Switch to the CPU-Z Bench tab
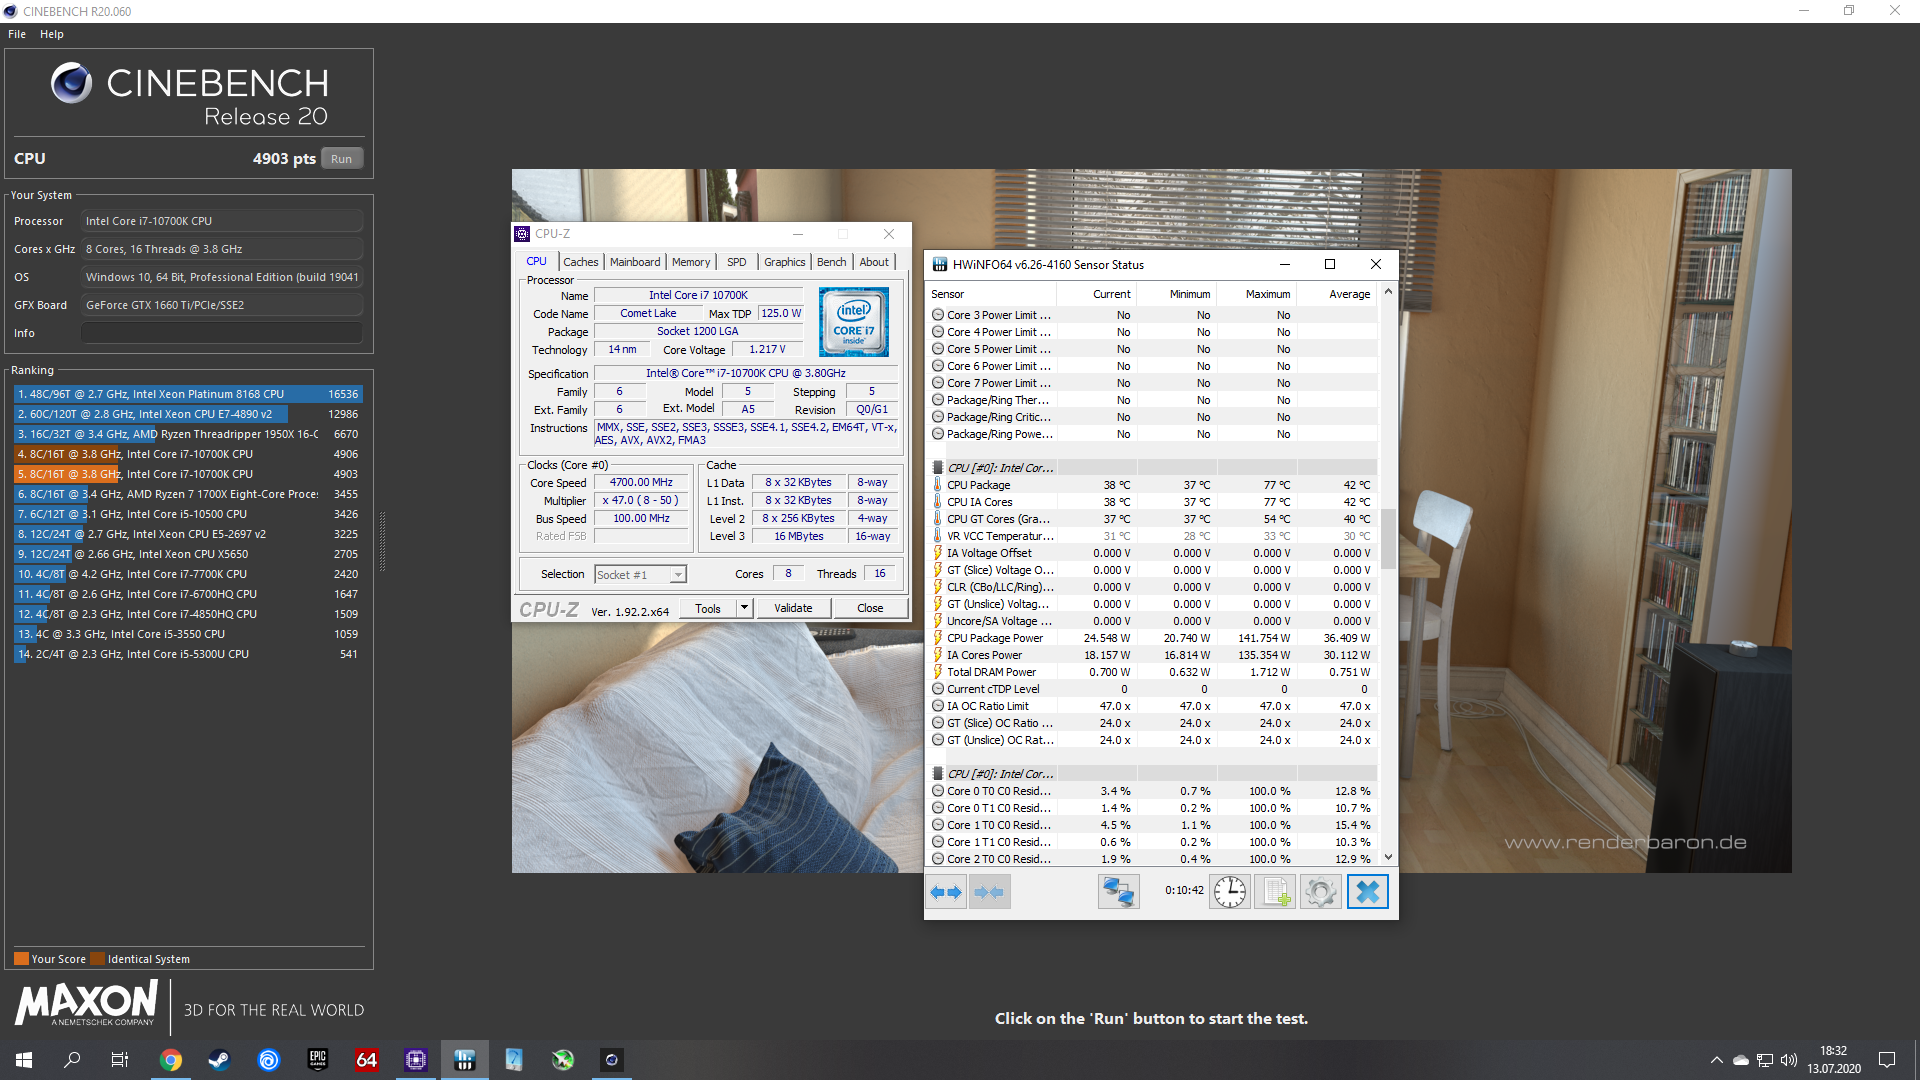Screen dimensions: 1920x1080 pyautogui.click(x=831, y=262)
